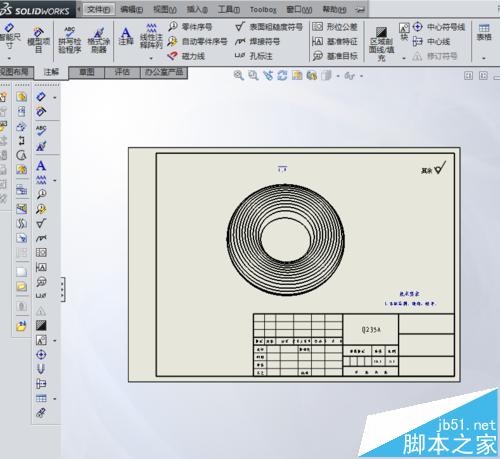Click the Centerline (中心线) button
Viewport: 500px width, 459px height.
[x=431, y=41]
